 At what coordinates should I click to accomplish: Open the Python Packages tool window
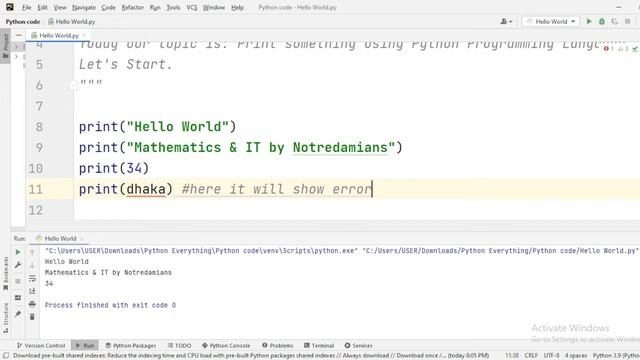coord(131,345)
